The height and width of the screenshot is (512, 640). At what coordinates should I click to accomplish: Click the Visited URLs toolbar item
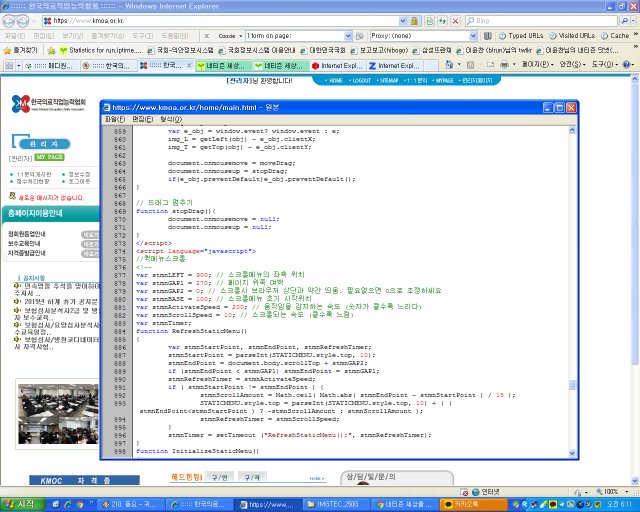572,36
